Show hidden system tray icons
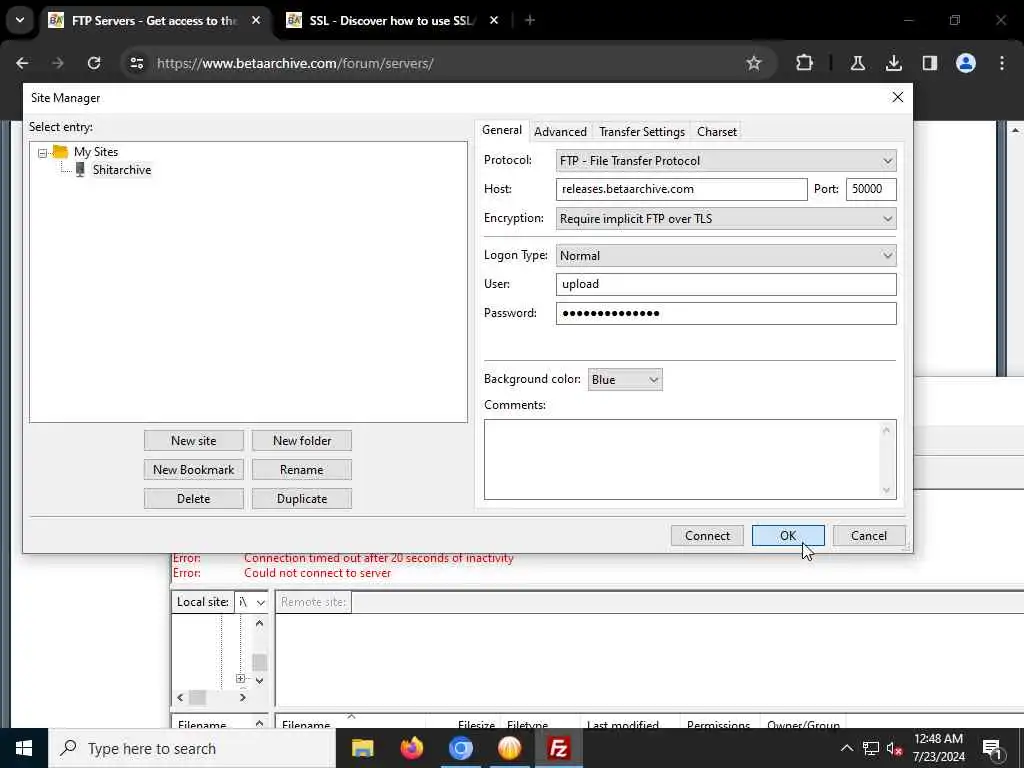The image size is (1024, 768). (x=846, y=748)
